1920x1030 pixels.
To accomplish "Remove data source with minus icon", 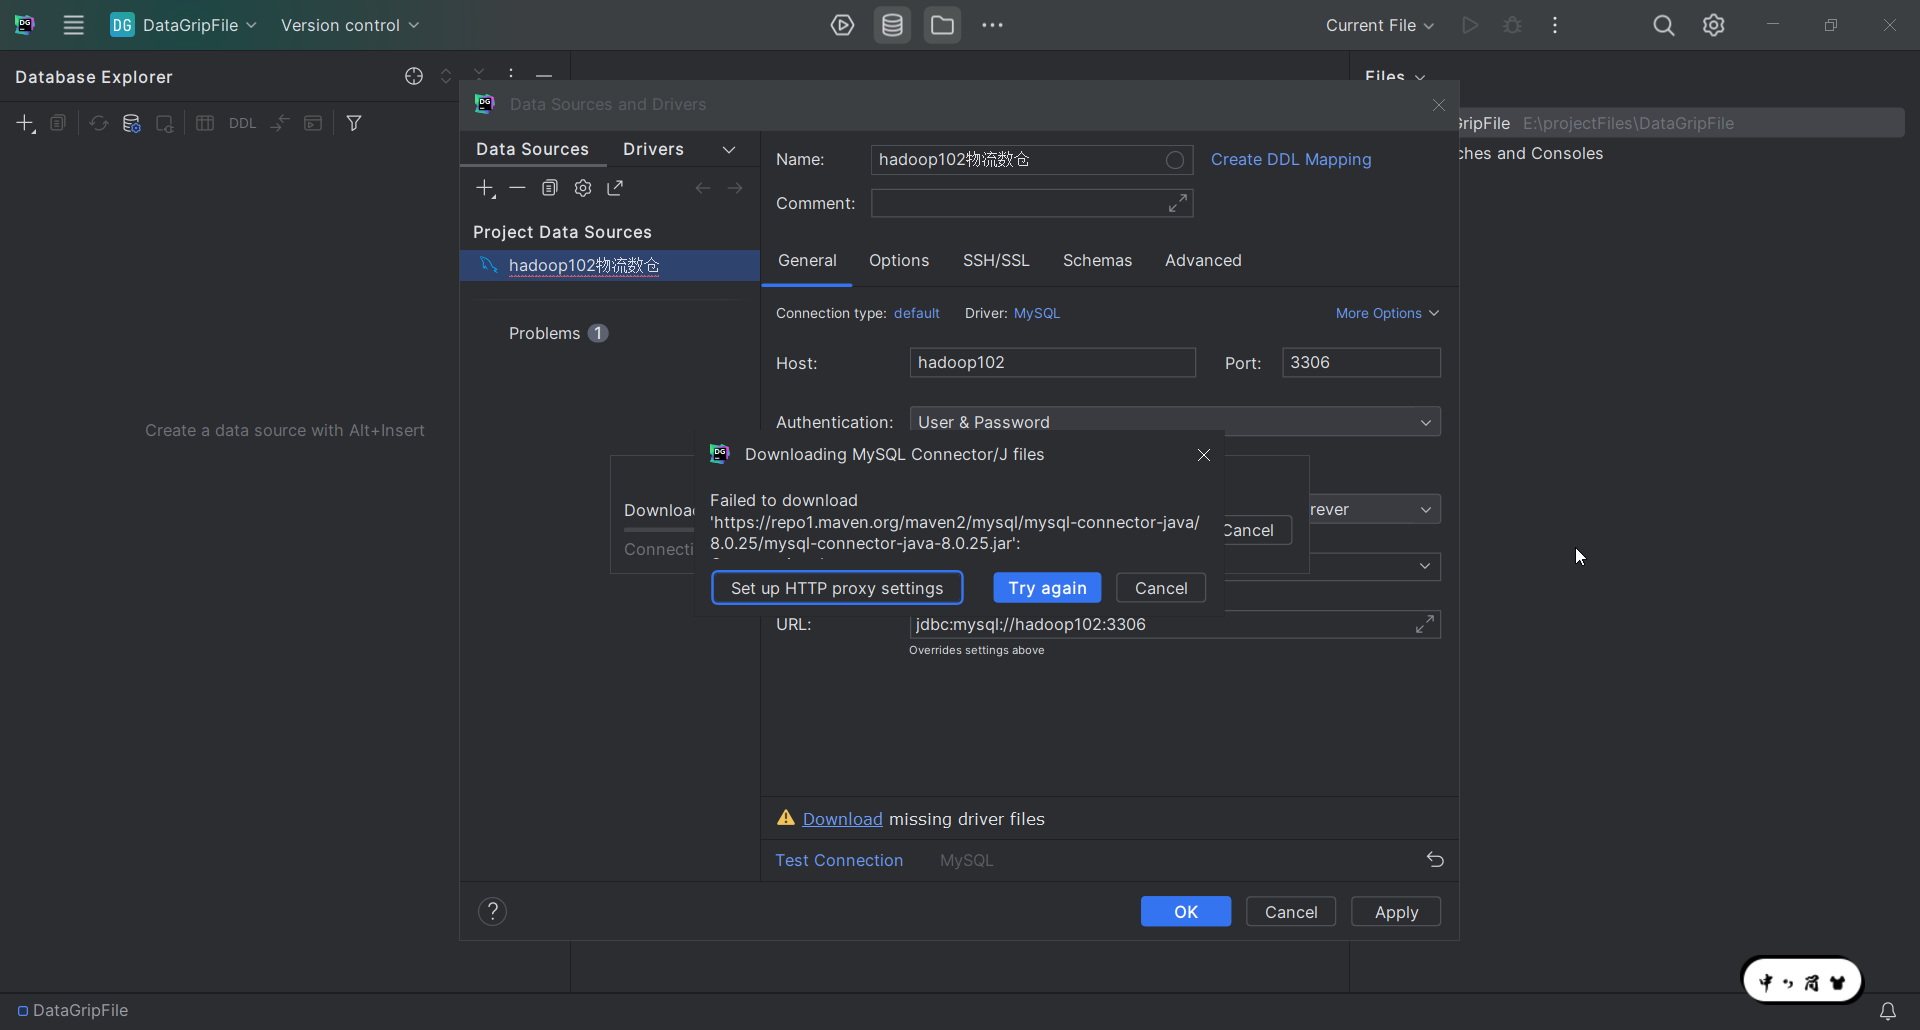I will click(517, 188).
